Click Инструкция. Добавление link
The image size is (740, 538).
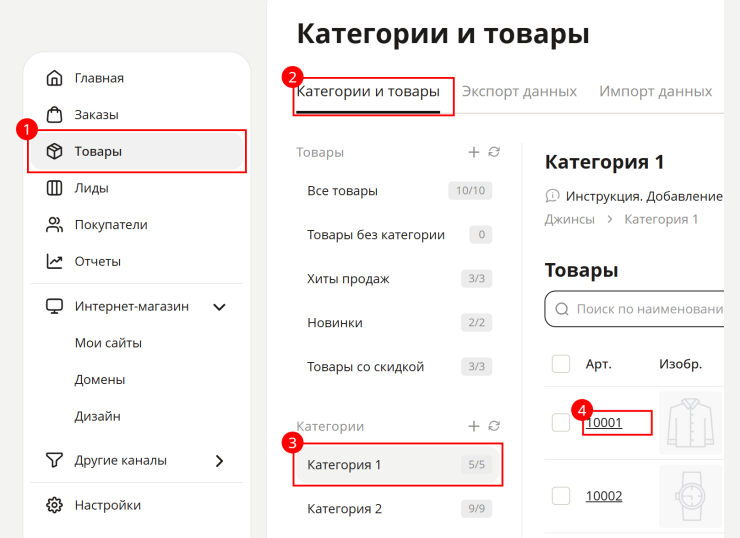[x=644, y=196]
